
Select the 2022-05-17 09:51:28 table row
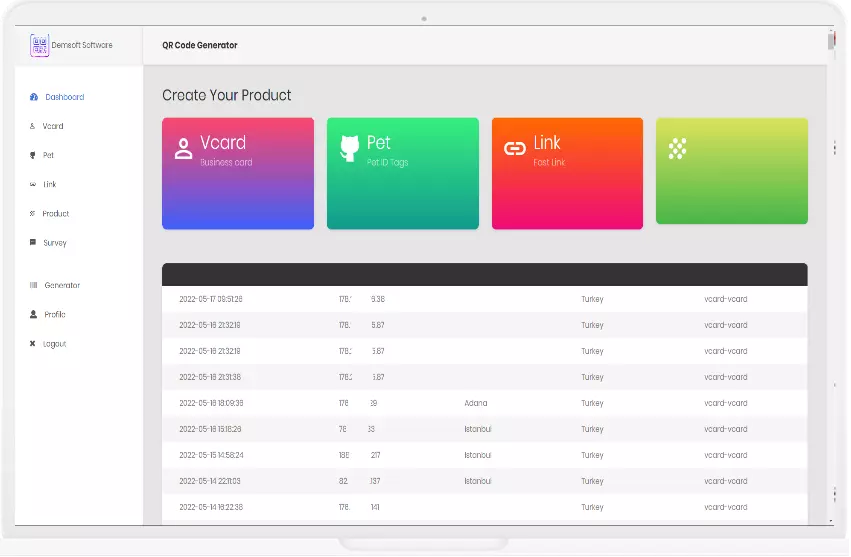pyautogui.click(x=484, y=299)
